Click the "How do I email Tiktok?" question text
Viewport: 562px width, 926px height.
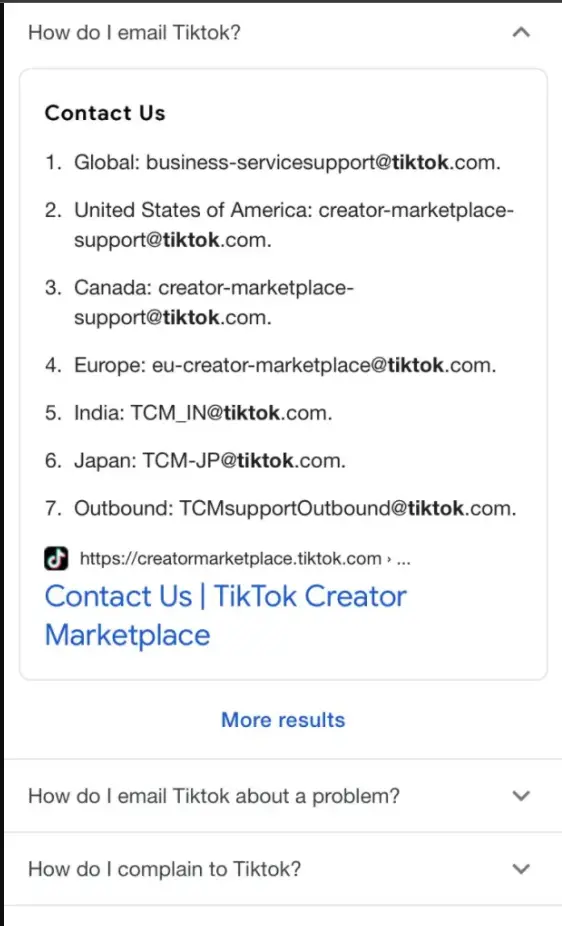click(135, 32)
